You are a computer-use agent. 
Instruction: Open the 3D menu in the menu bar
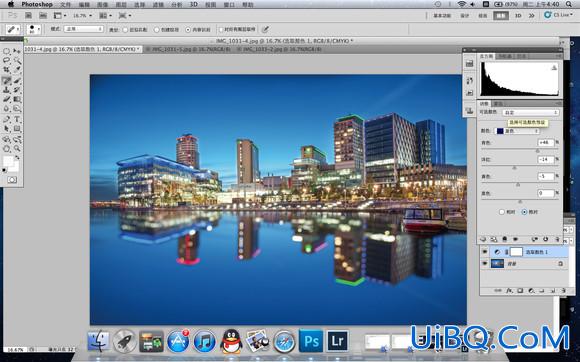pyautogui.click(x=193, y=4)
